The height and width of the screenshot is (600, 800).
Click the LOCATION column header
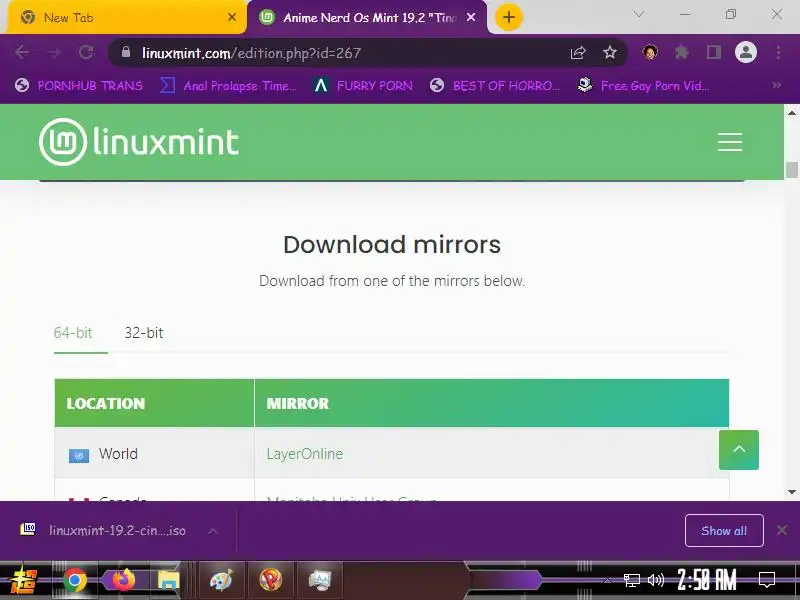(155, 403)
